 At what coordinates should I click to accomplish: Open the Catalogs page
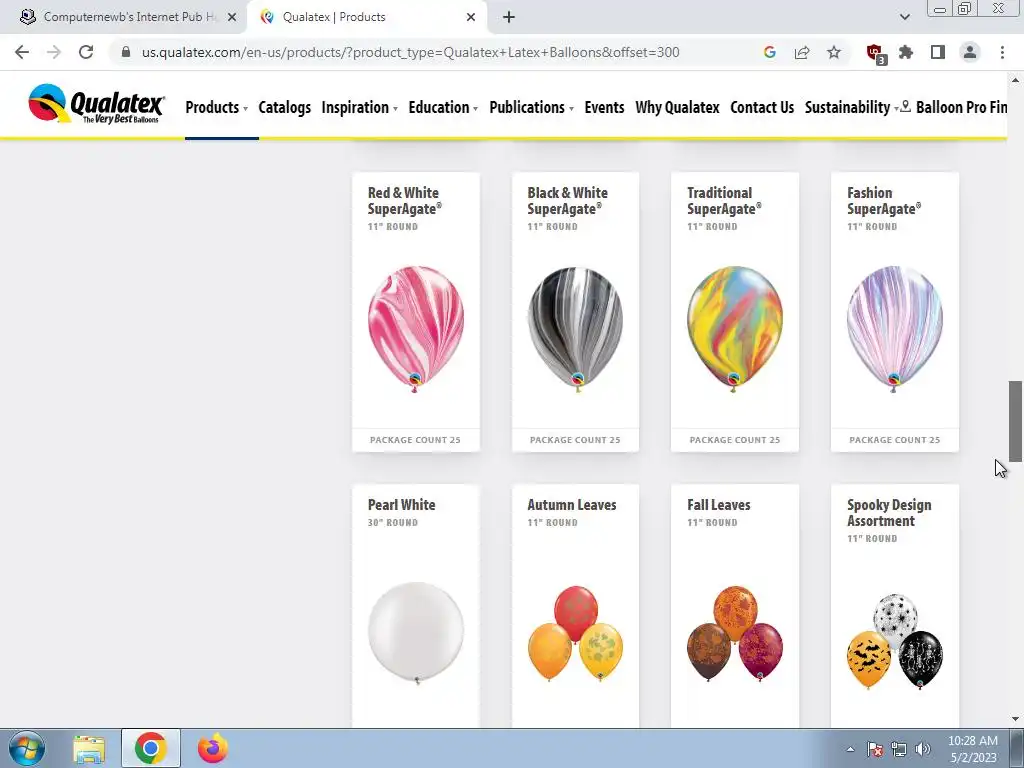(x=285, y=107)
